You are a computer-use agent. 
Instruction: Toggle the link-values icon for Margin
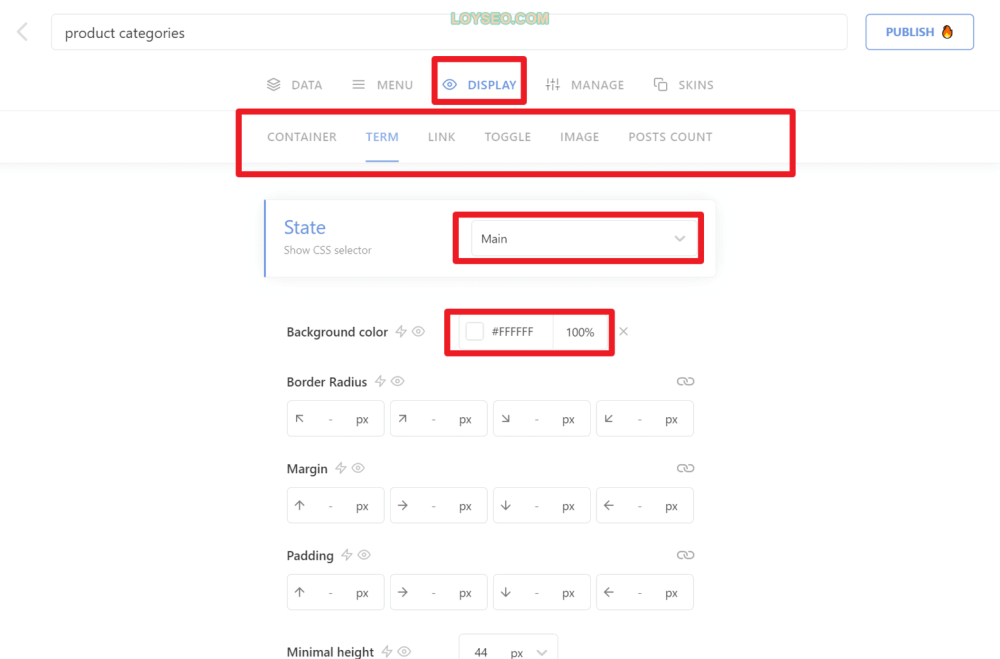pos(686,468)
